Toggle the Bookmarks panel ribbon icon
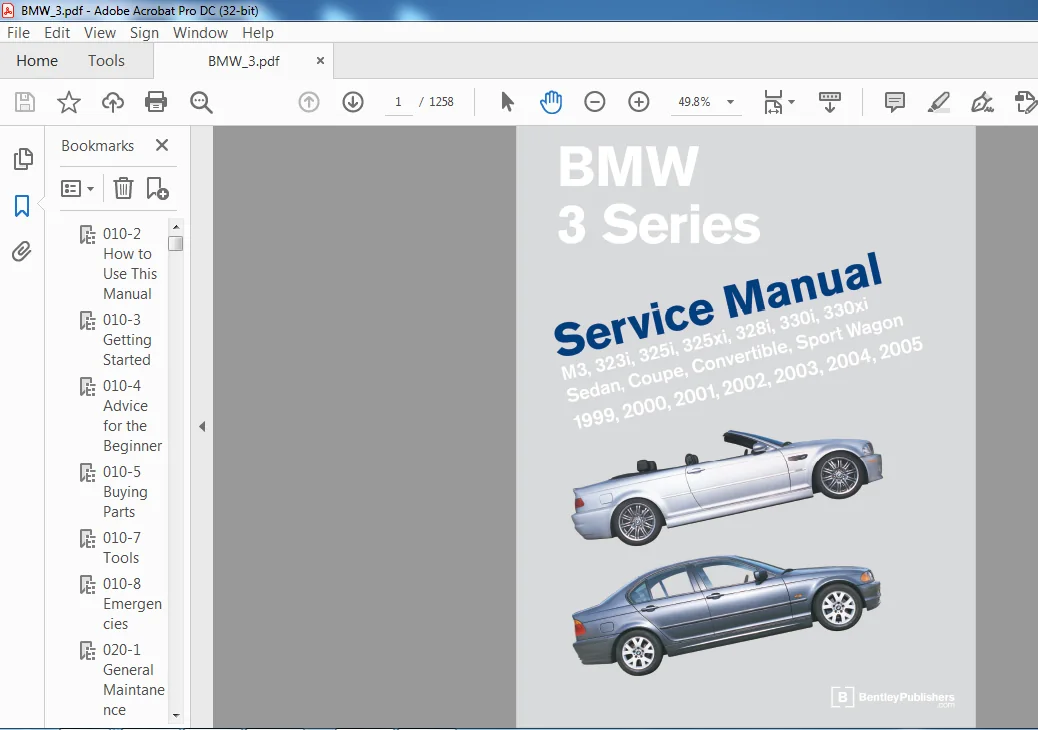1038x730 pixels. click(22, 206)
